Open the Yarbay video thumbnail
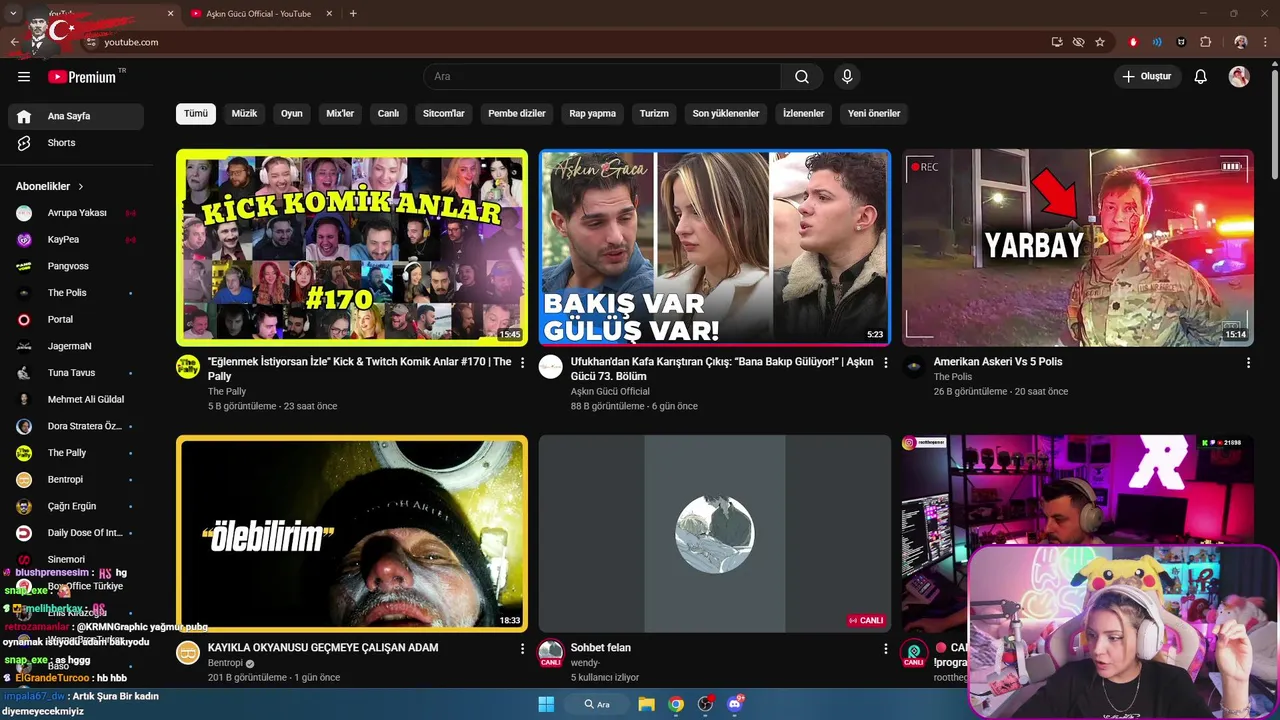Viewport: 1280px width, 720px height. coord(1078,247)
